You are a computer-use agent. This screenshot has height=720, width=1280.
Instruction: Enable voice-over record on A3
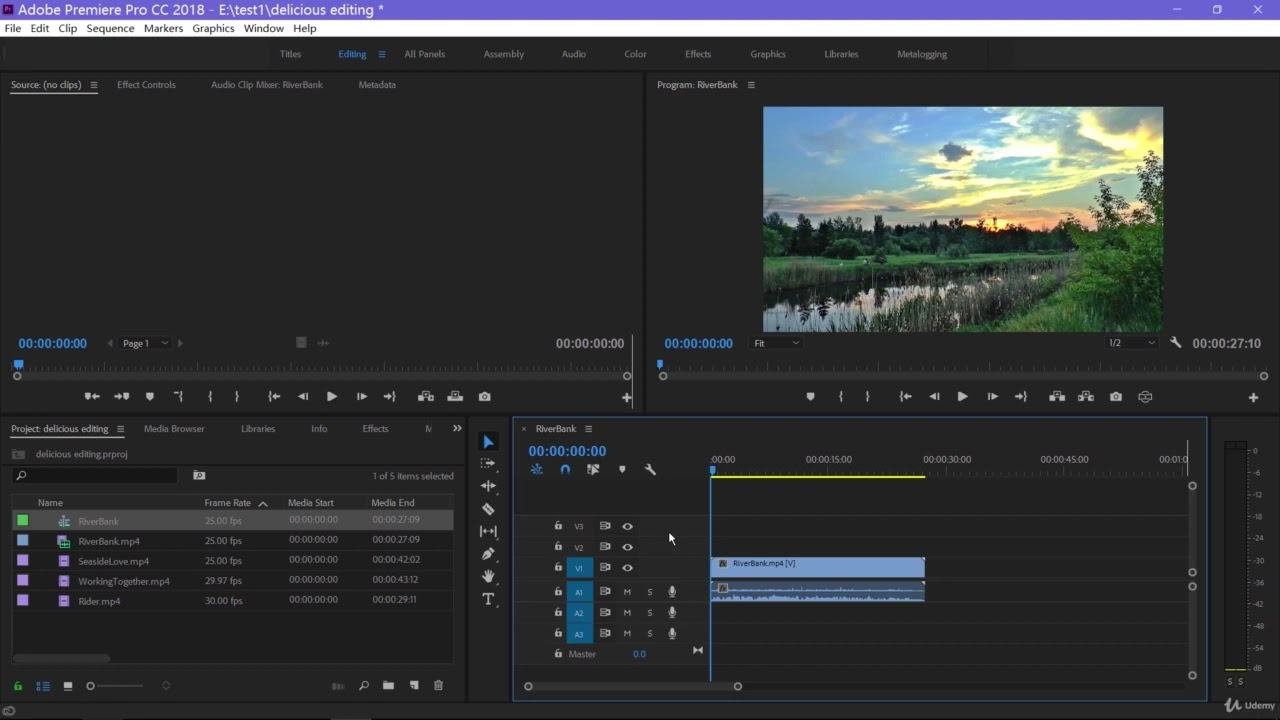tap(672, 634)
